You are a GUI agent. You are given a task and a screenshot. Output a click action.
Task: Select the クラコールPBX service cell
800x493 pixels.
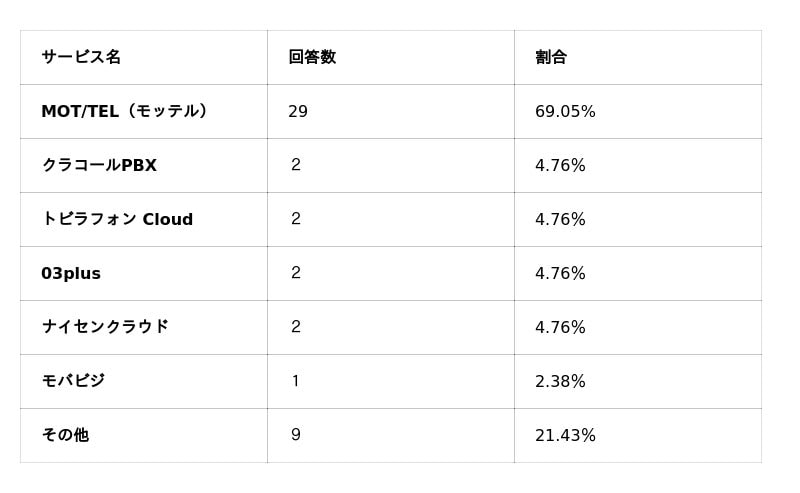[99, 165]
